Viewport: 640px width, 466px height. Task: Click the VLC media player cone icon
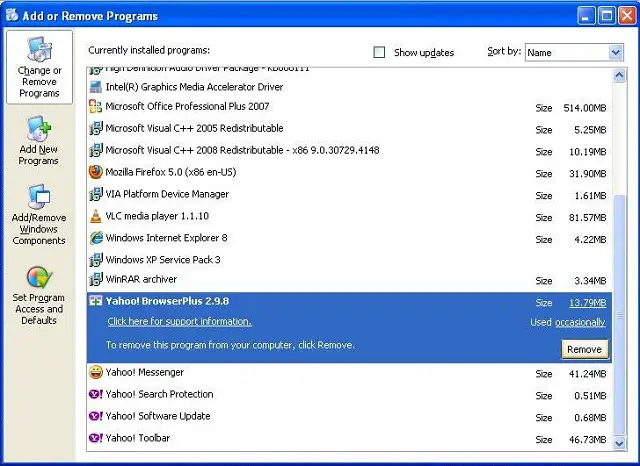point(96,216)
